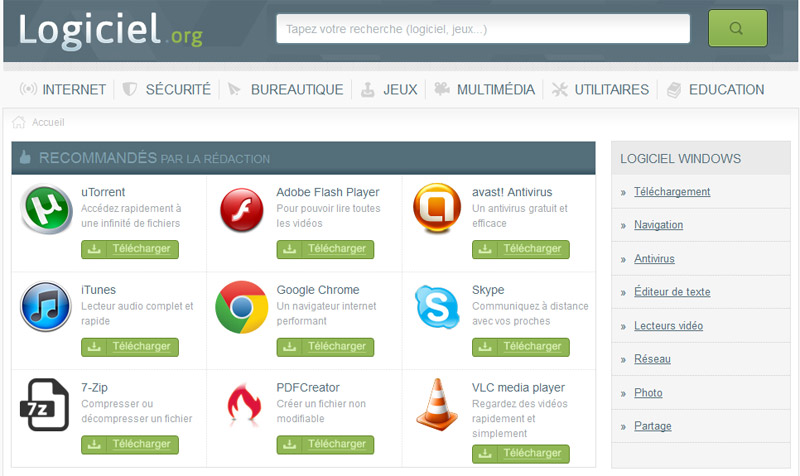Click the VLC media player title
This screenshot has height=476, width=800.
518,388
